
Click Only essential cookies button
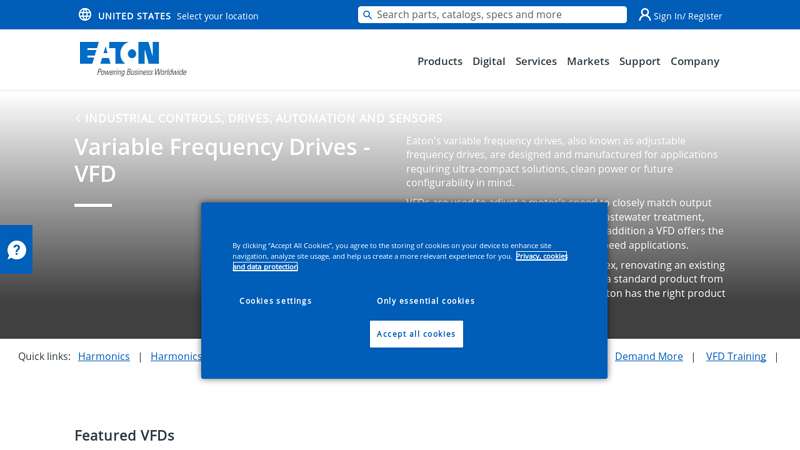426,301
